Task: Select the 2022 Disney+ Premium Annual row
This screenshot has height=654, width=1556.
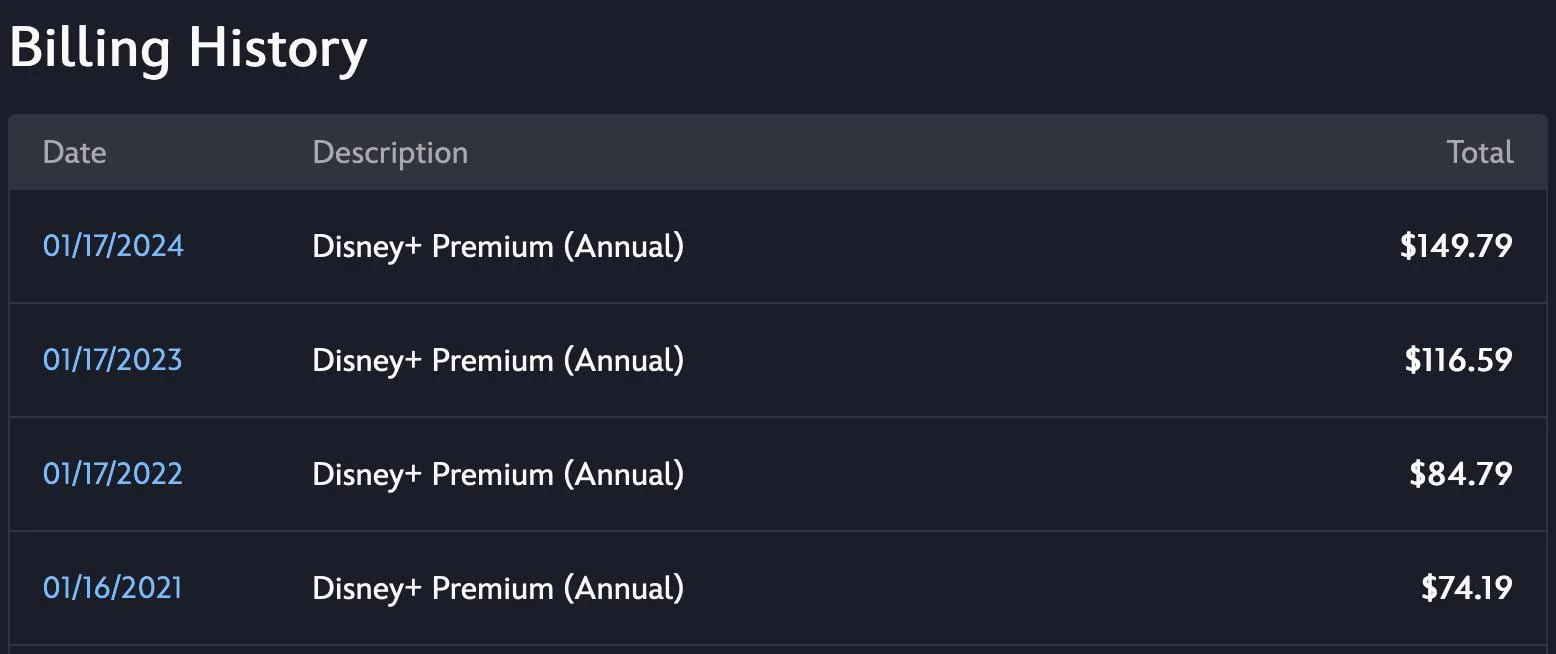Action: pos(778,474)
